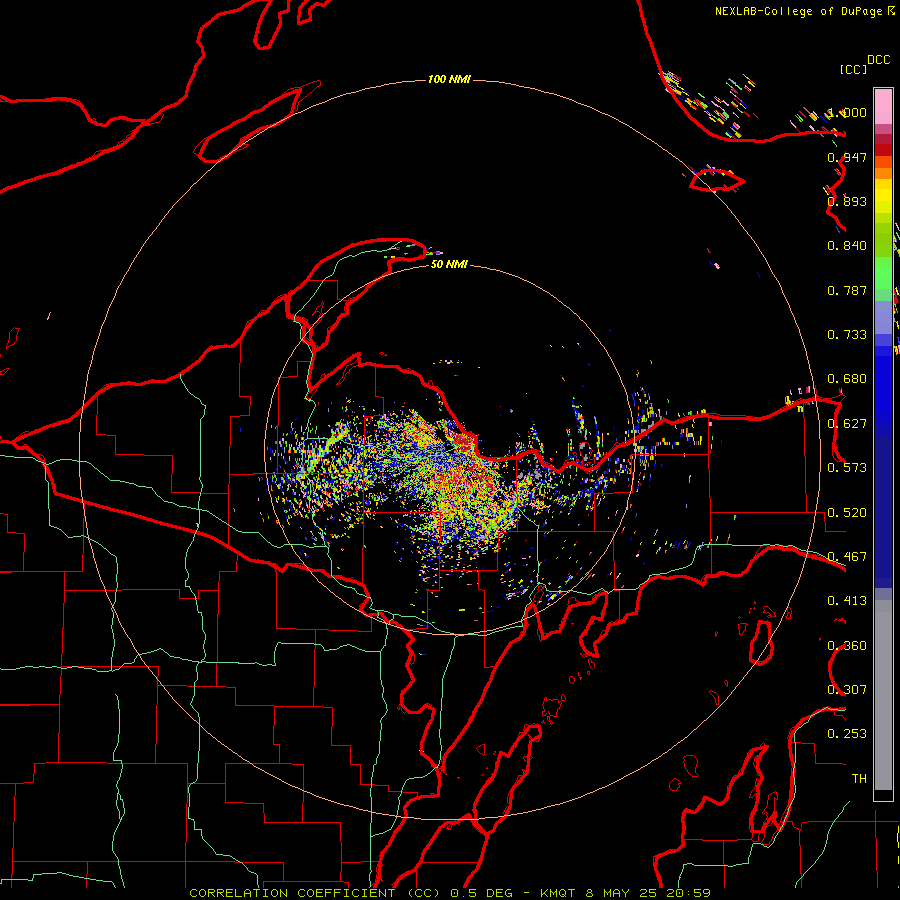Click the 0.573 color scale value
900x900 pixels.
coord(847,468)
